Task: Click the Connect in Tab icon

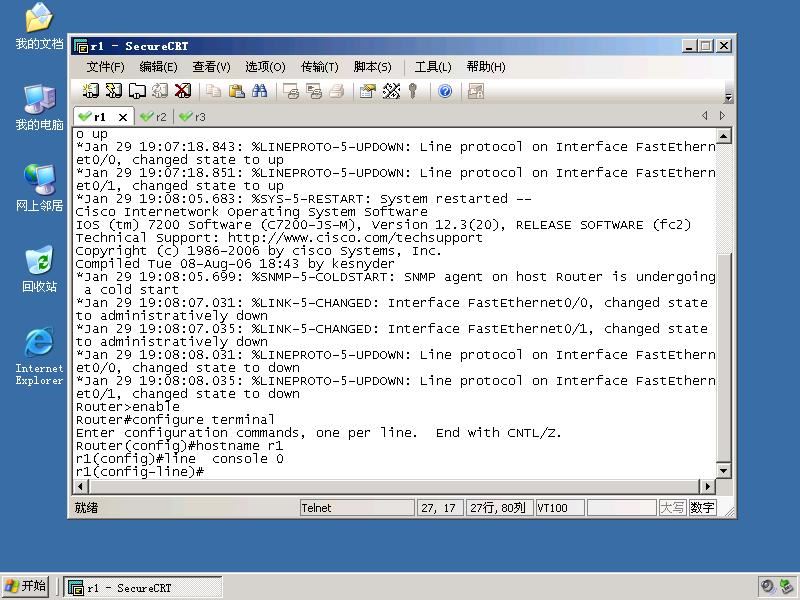Action: tap(137, 91)
